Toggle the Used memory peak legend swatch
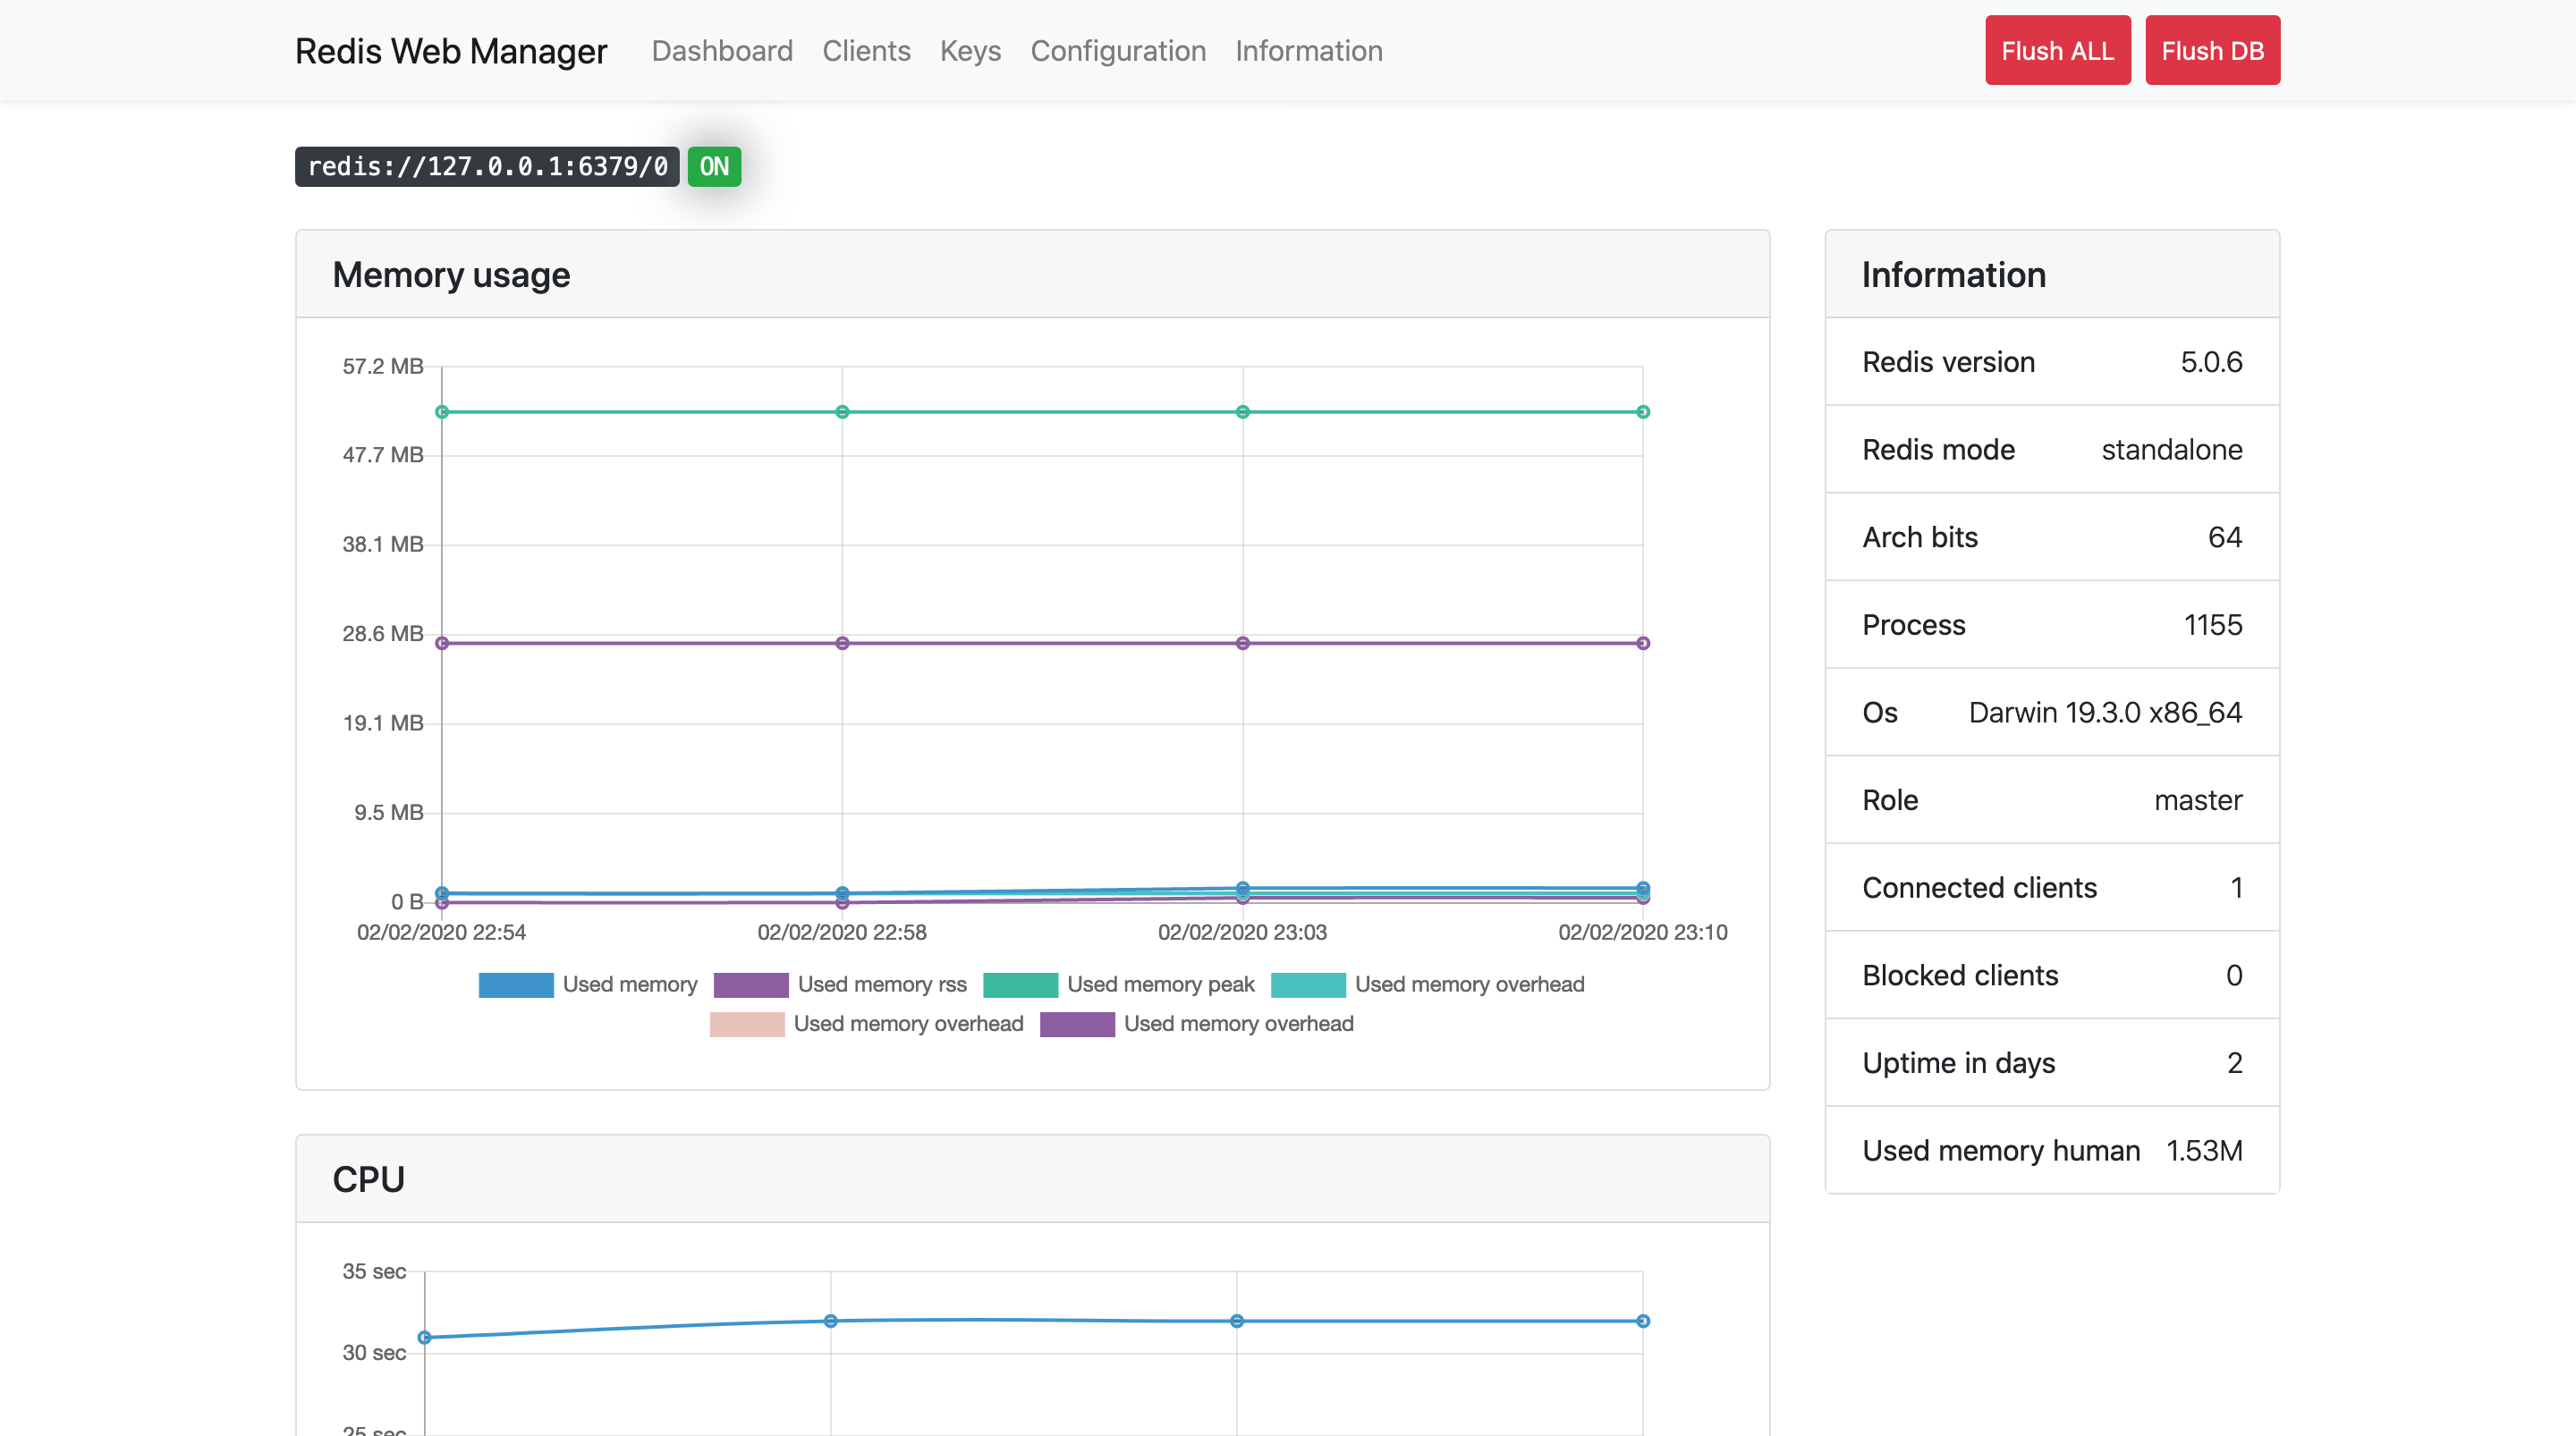 tap(1020, 984)
